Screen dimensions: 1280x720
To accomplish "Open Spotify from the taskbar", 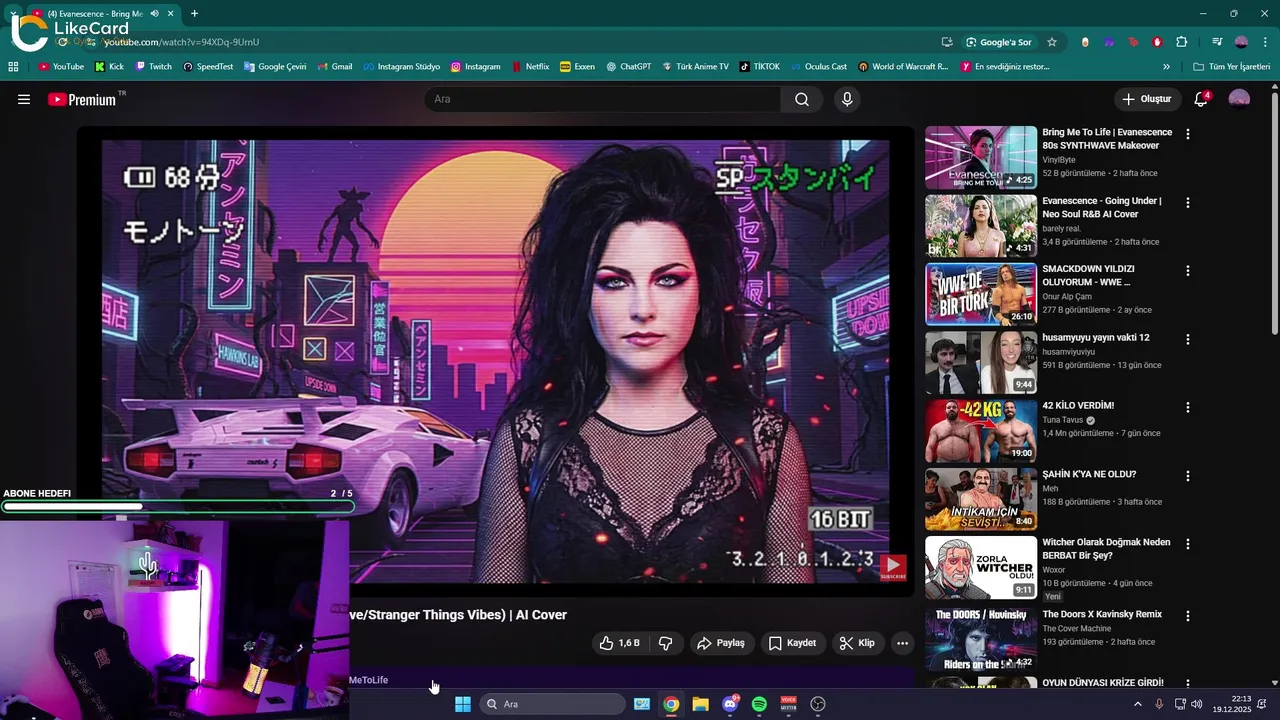I will tap(759, 704).
